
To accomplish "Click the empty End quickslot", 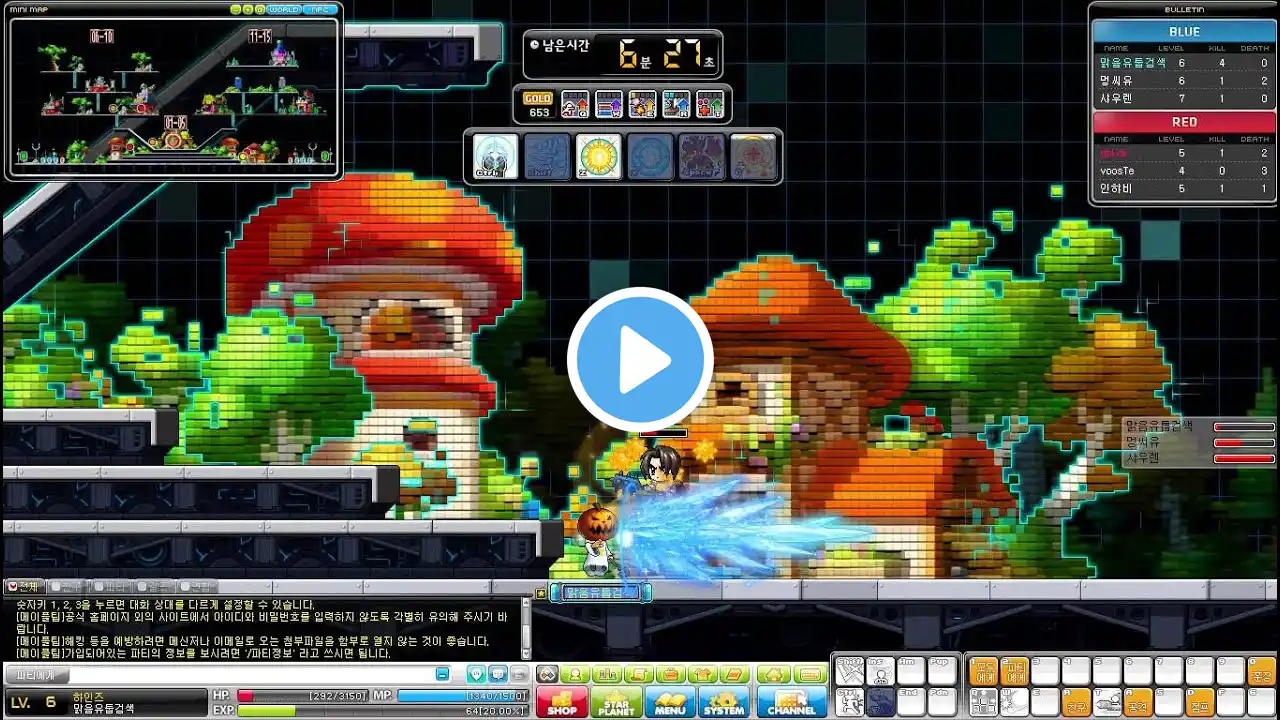I will point(912,702).
